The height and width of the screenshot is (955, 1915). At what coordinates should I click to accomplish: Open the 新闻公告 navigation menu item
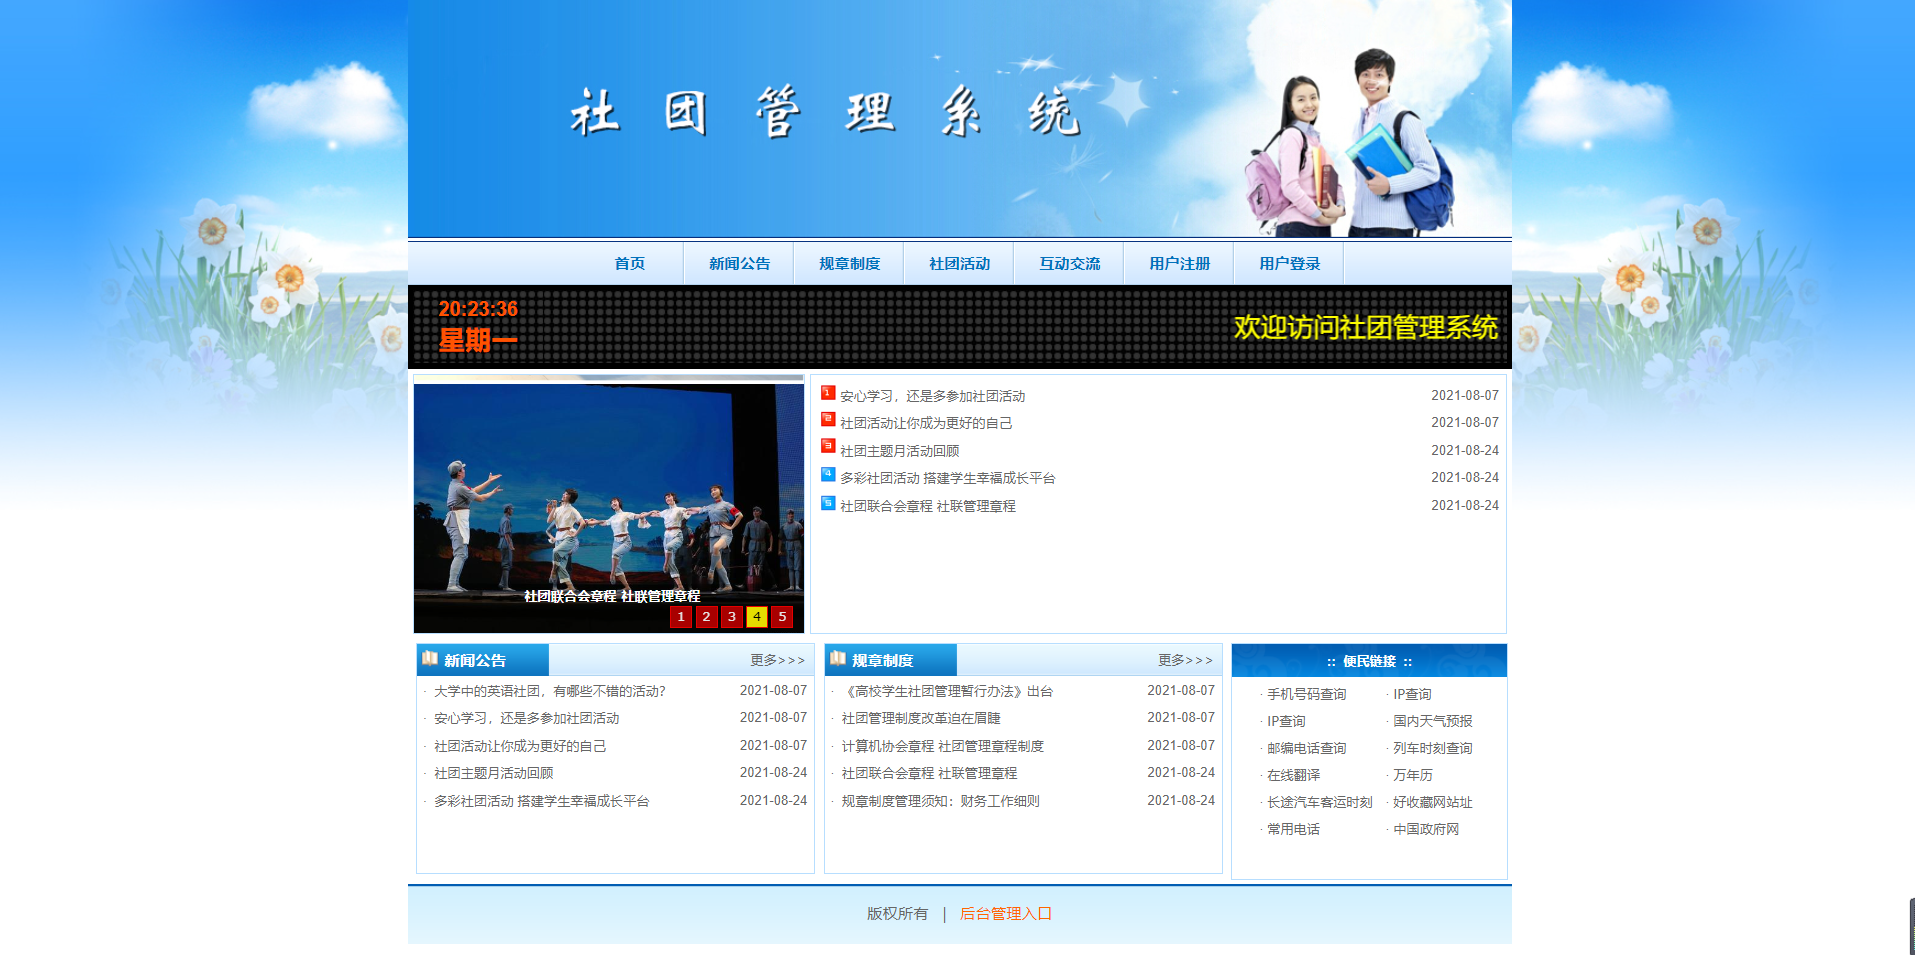tap(739, 264)
